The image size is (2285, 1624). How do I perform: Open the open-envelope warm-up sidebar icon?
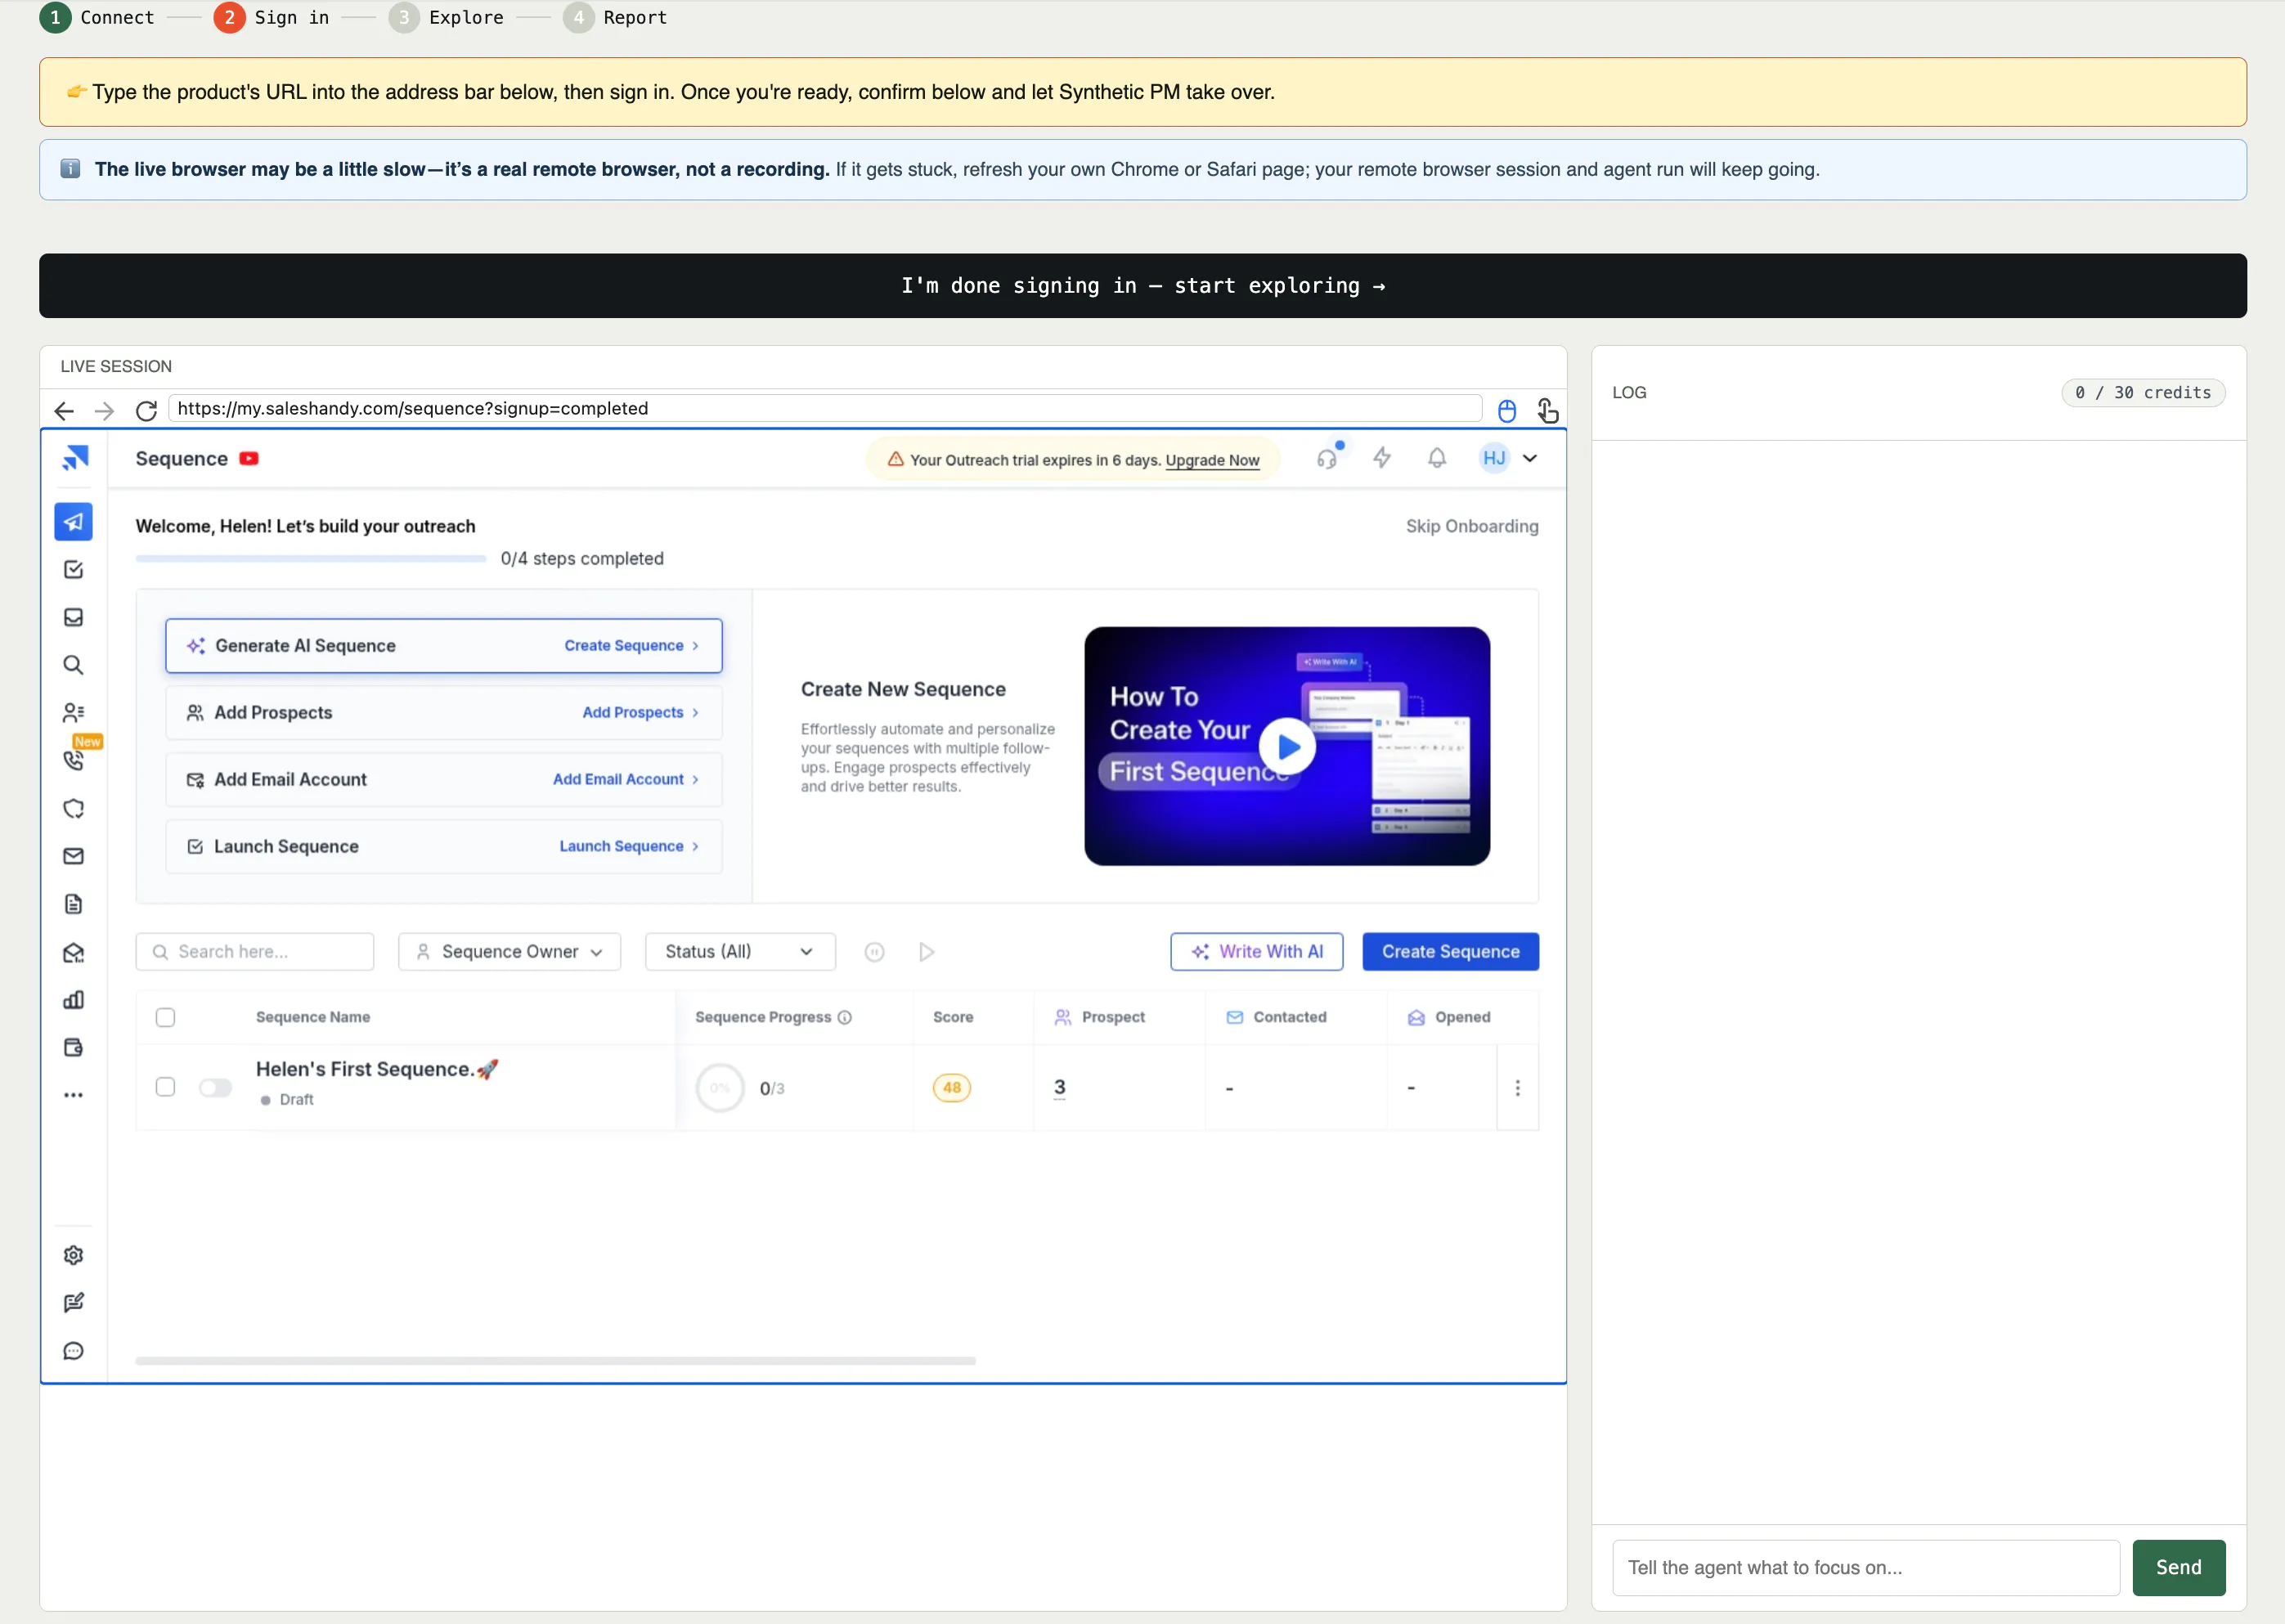(x=73, y=952)
